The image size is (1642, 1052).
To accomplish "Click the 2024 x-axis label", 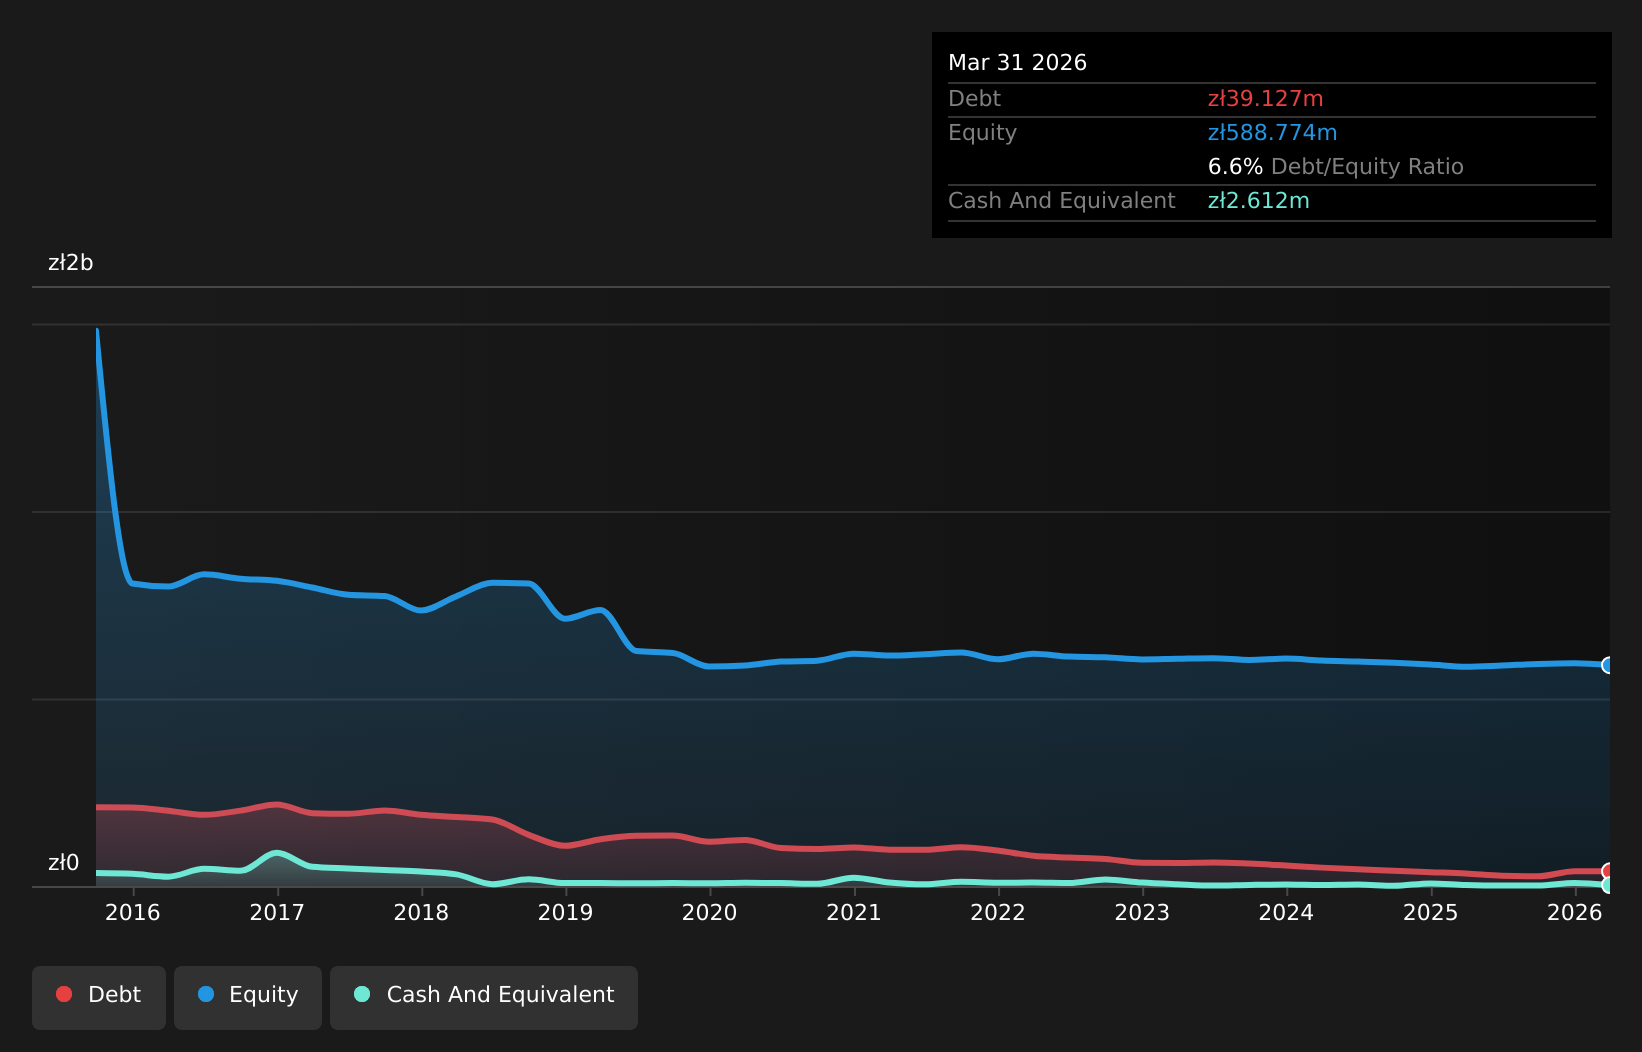I will click(1286, 912).
